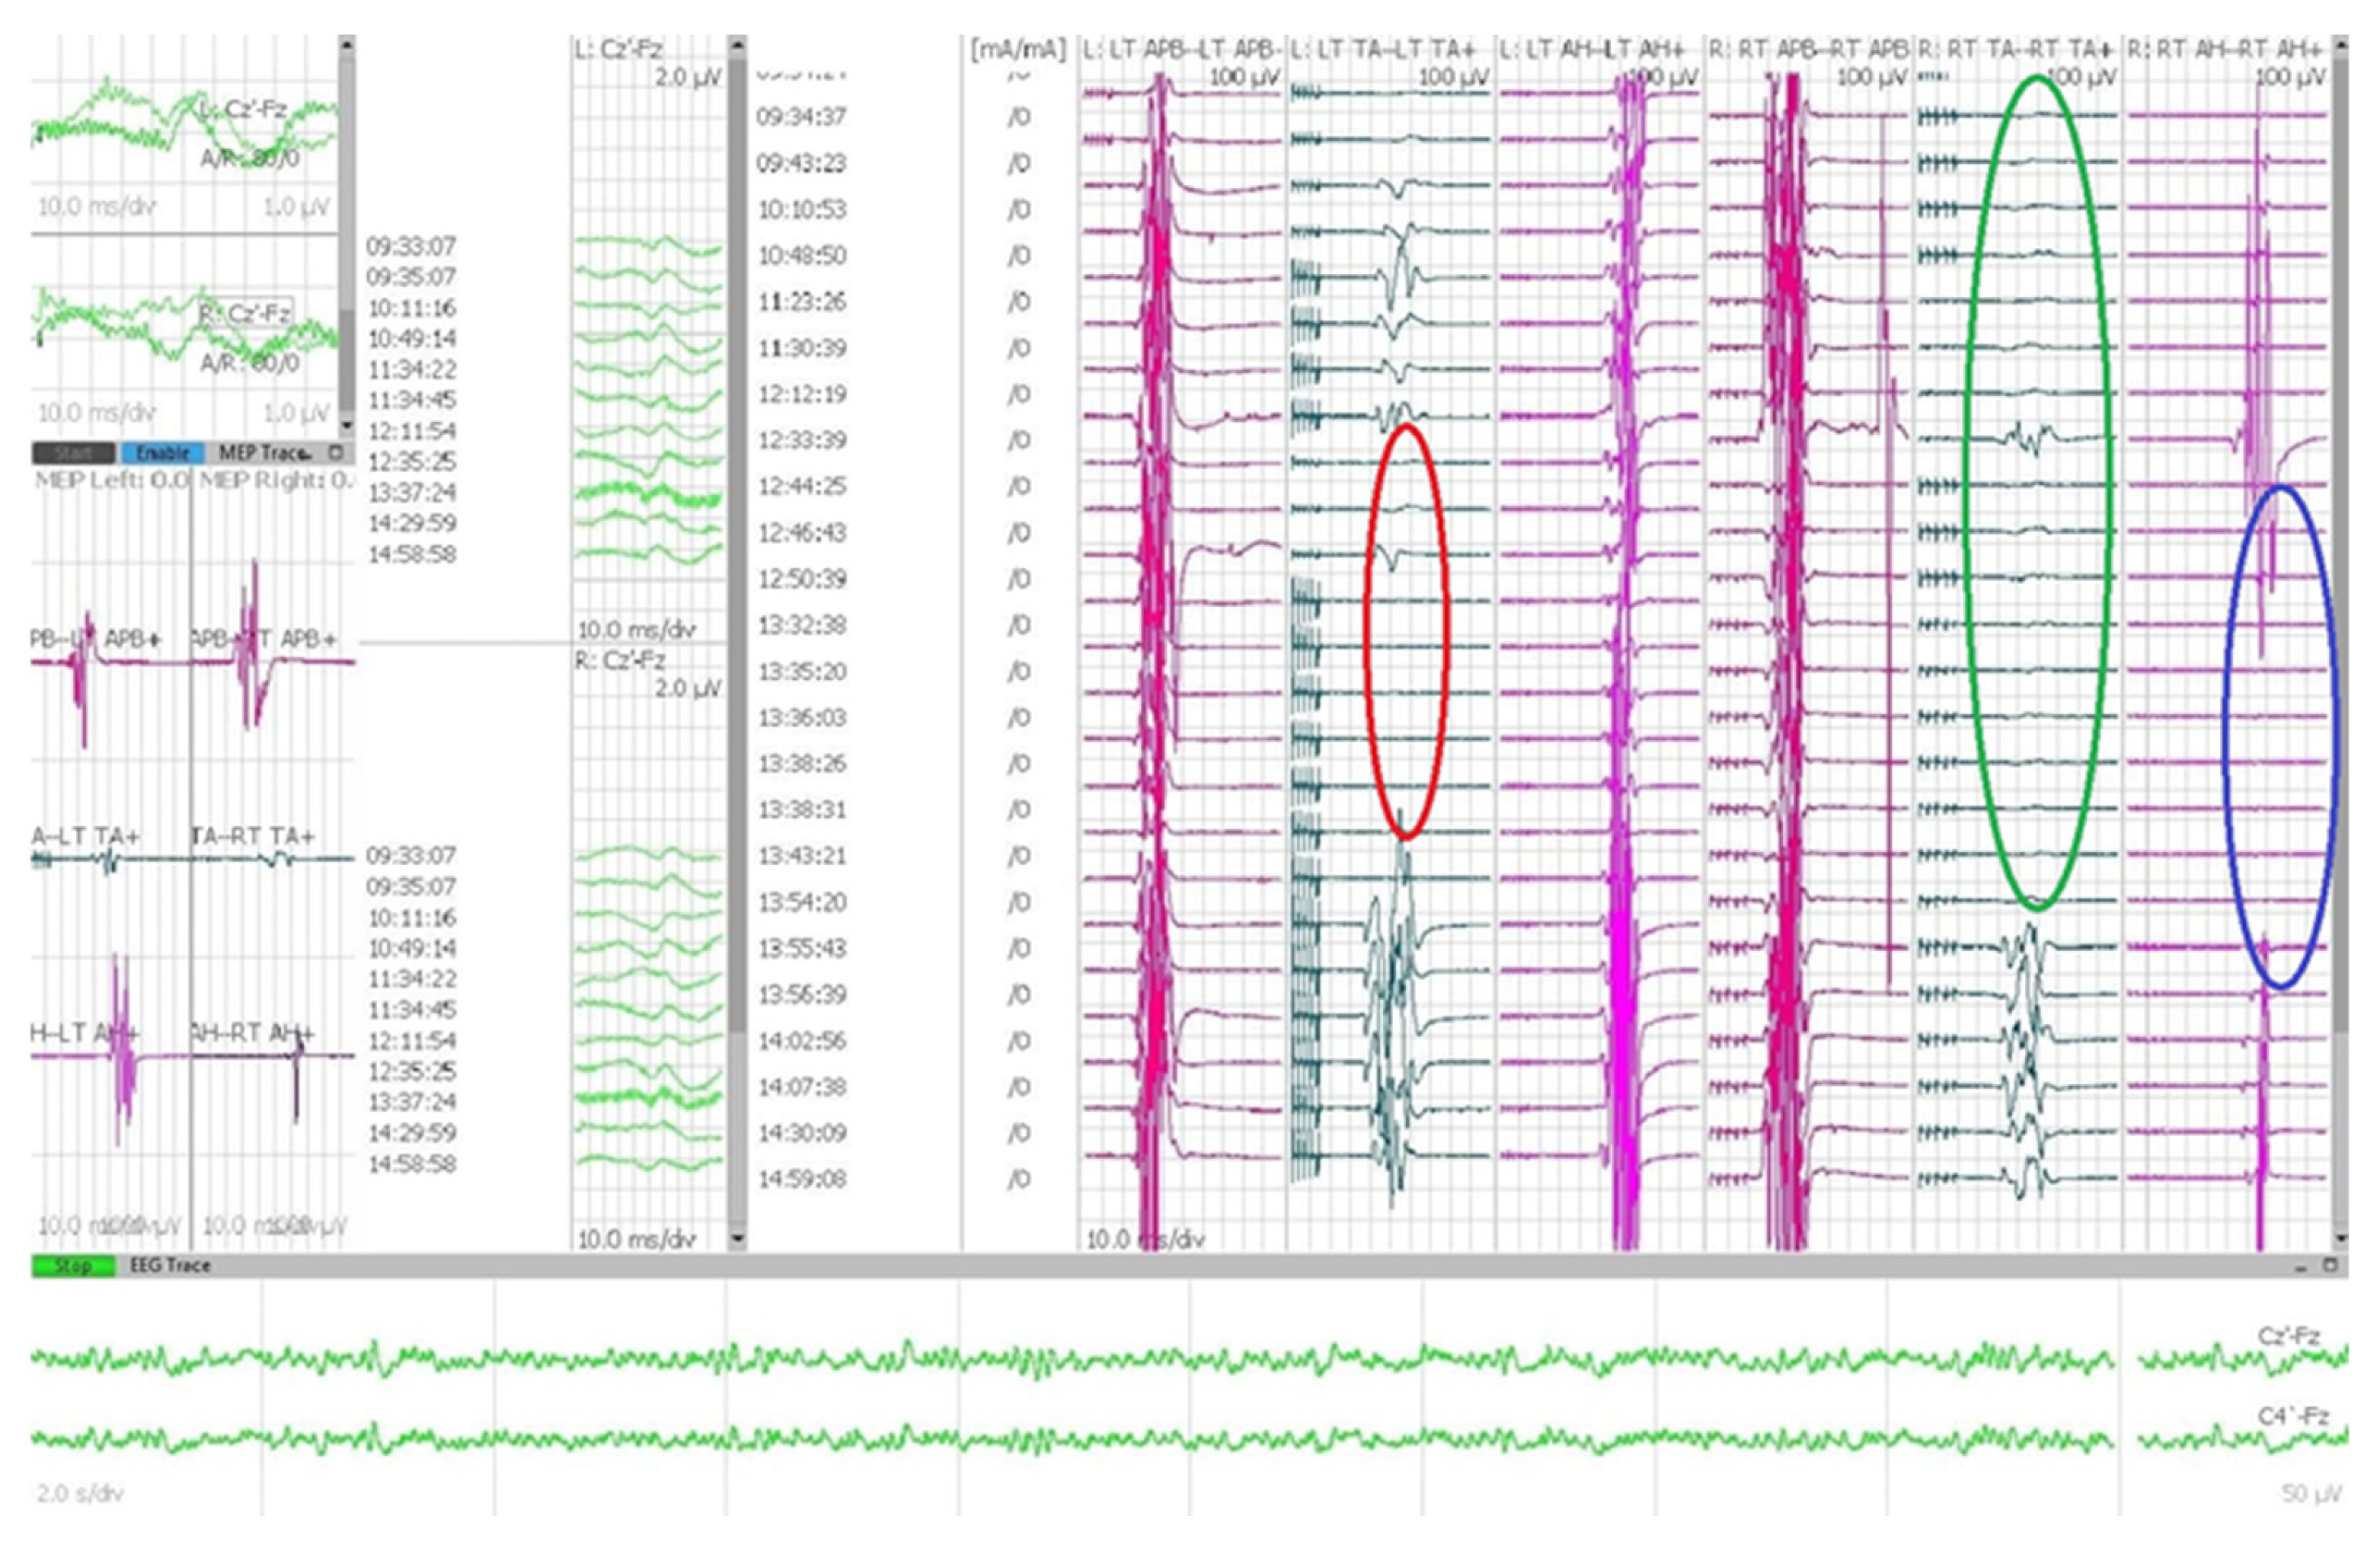
Task: Click up arrow of Cz'-Fz stack scrollbar
Action: [x=737, y=45]
